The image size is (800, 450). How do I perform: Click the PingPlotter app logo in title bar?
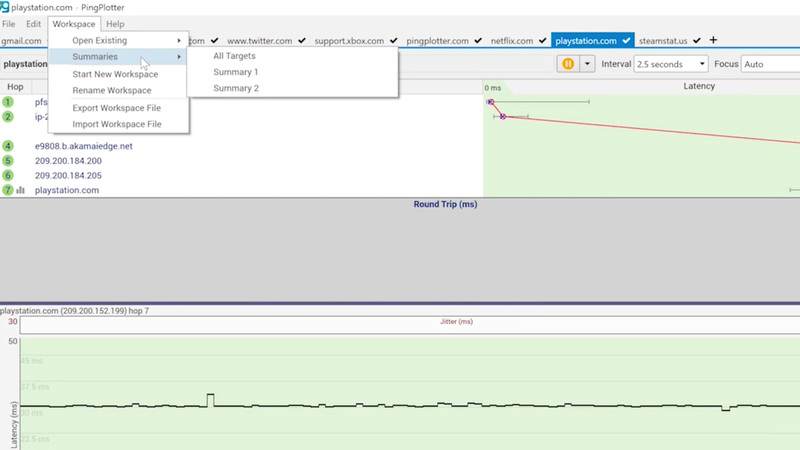pos(5,7)
